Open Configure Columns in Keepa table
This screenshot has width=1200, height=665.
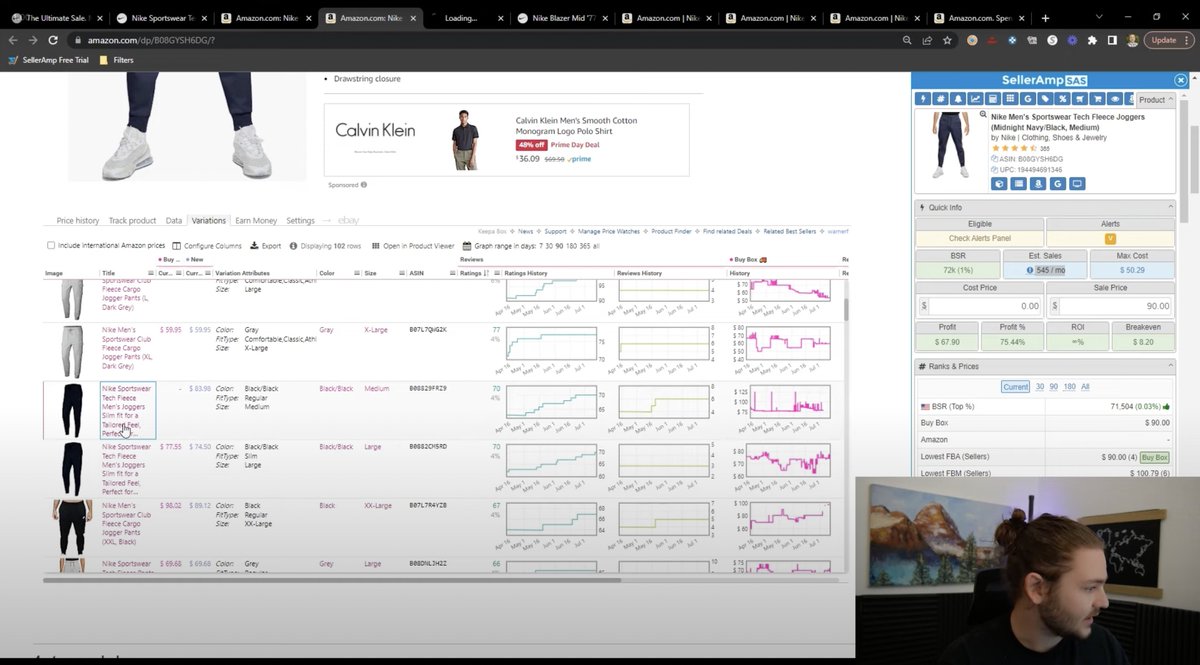(x=208, y=246)
